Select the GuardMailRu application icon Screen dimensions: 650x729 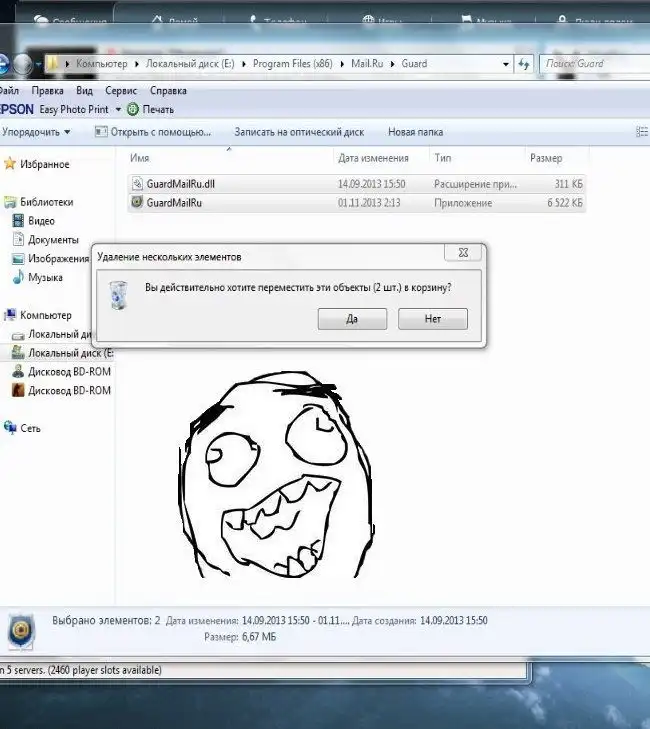137,203
